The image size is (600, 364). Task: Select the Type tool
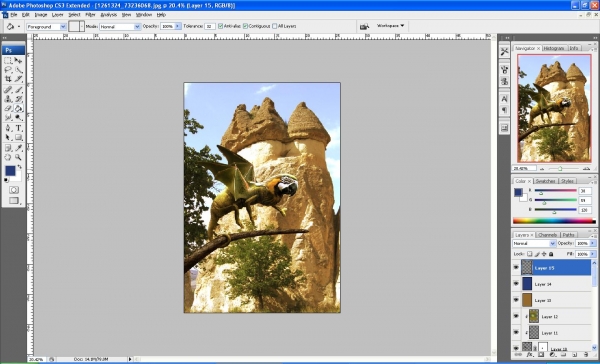18,128
